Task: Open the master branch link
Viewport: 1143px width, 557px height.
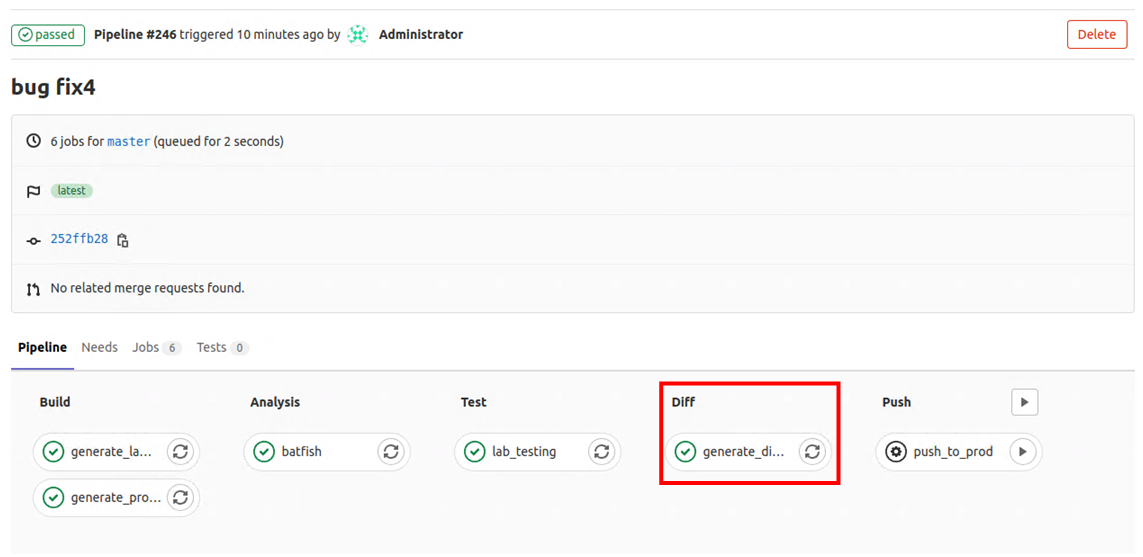Action: coord(128,142)
